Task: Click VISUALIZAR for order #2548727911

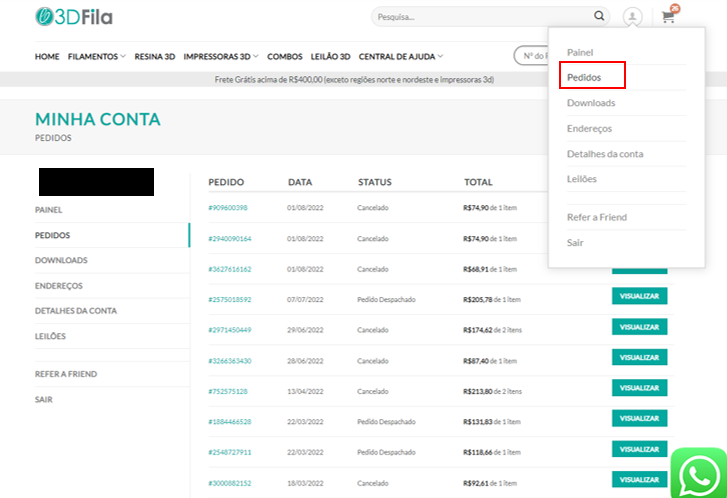Action: [x=639, y=449]
